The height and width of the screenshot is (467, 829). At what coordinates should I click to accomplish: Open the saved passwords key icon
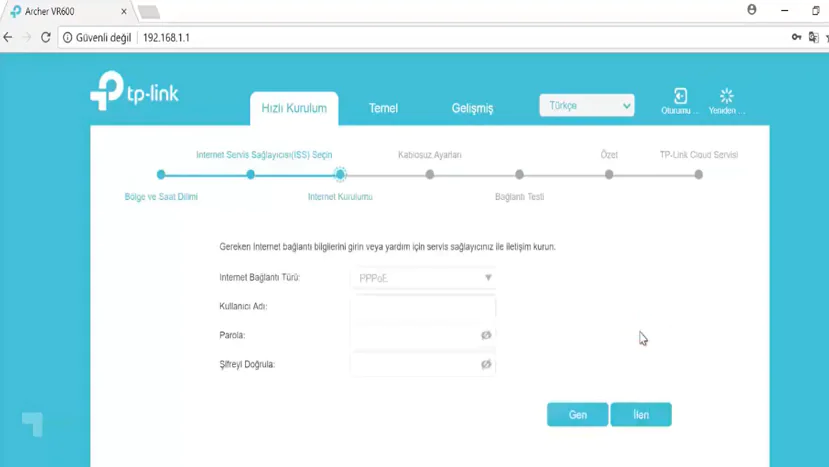click(x=796, y=37)
